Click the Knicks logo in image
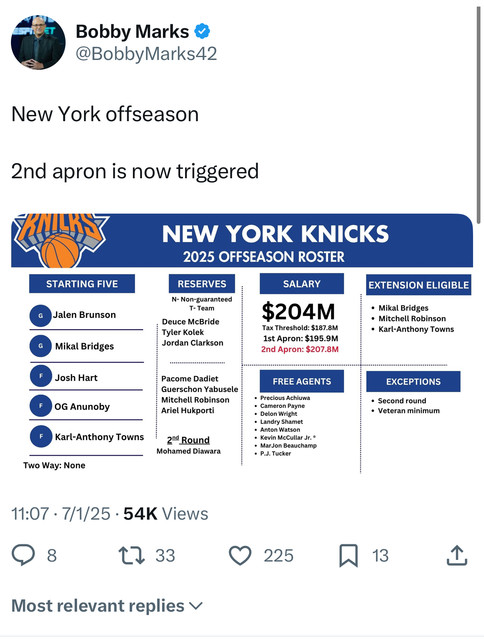This screenshot has width=484, height=640. click(61, 240)
